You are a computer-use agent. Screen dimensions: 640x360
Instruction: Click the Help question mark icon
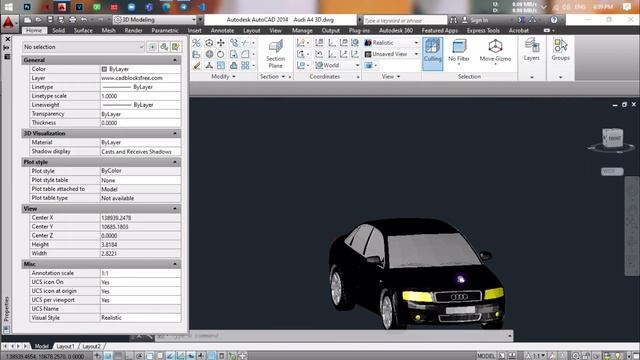point(554,20)
